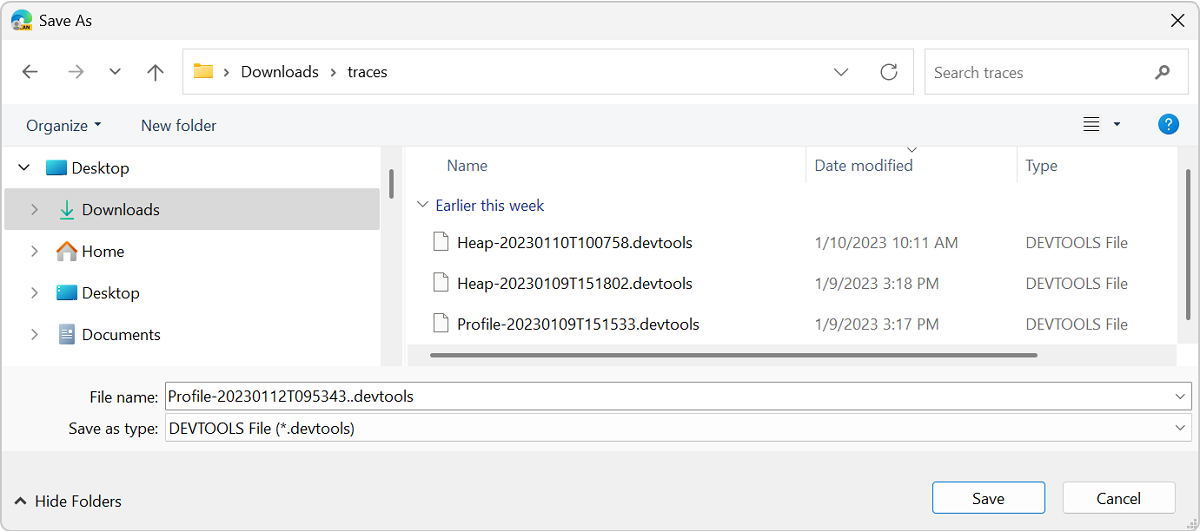Expand the Documents tree node

pos(34,335)
